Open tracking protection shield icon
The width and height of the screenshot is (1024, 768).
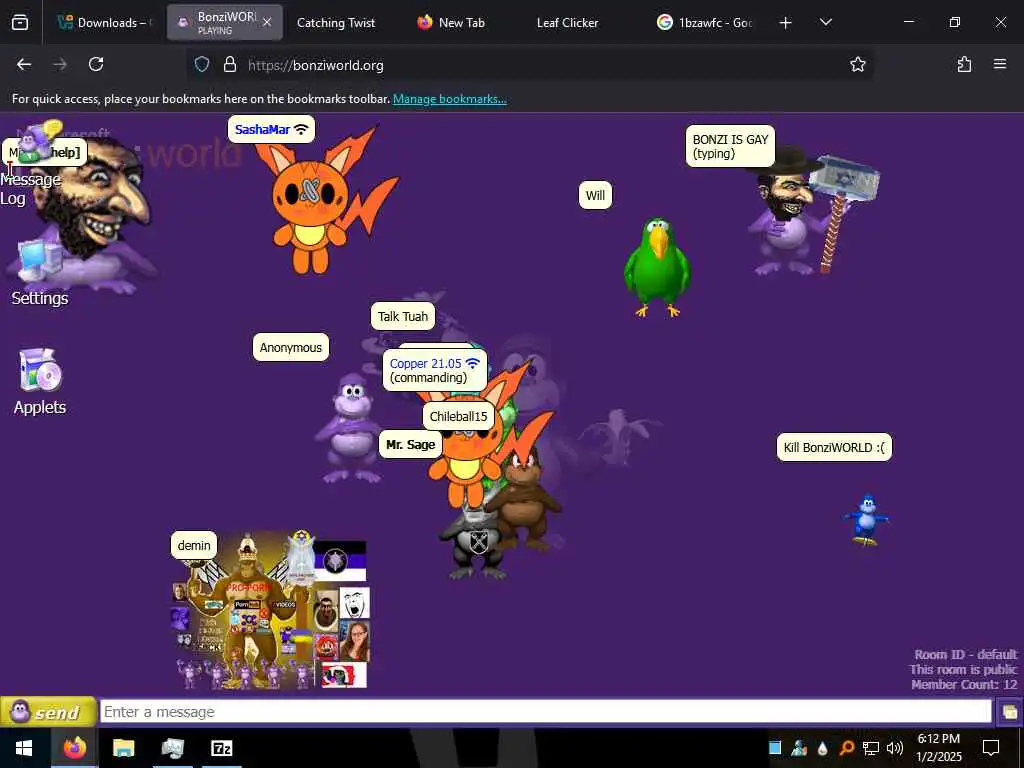pos(202,65)
